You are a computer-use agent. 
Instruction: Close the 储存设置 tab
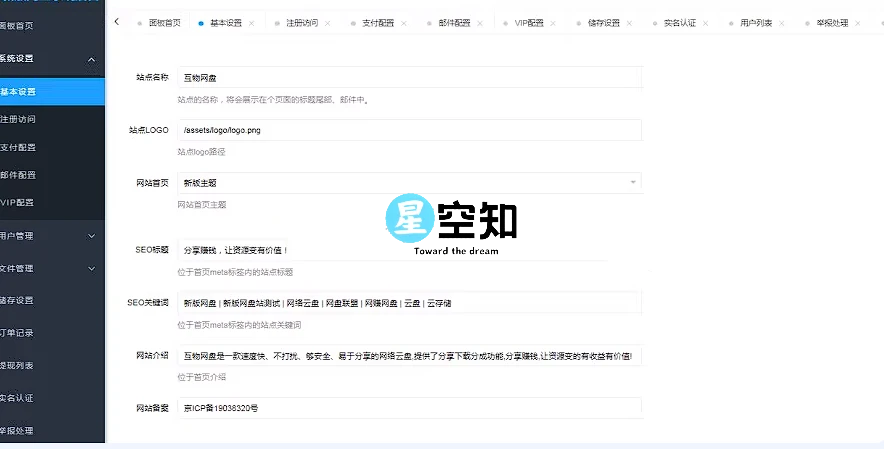[x=629, y=23]
